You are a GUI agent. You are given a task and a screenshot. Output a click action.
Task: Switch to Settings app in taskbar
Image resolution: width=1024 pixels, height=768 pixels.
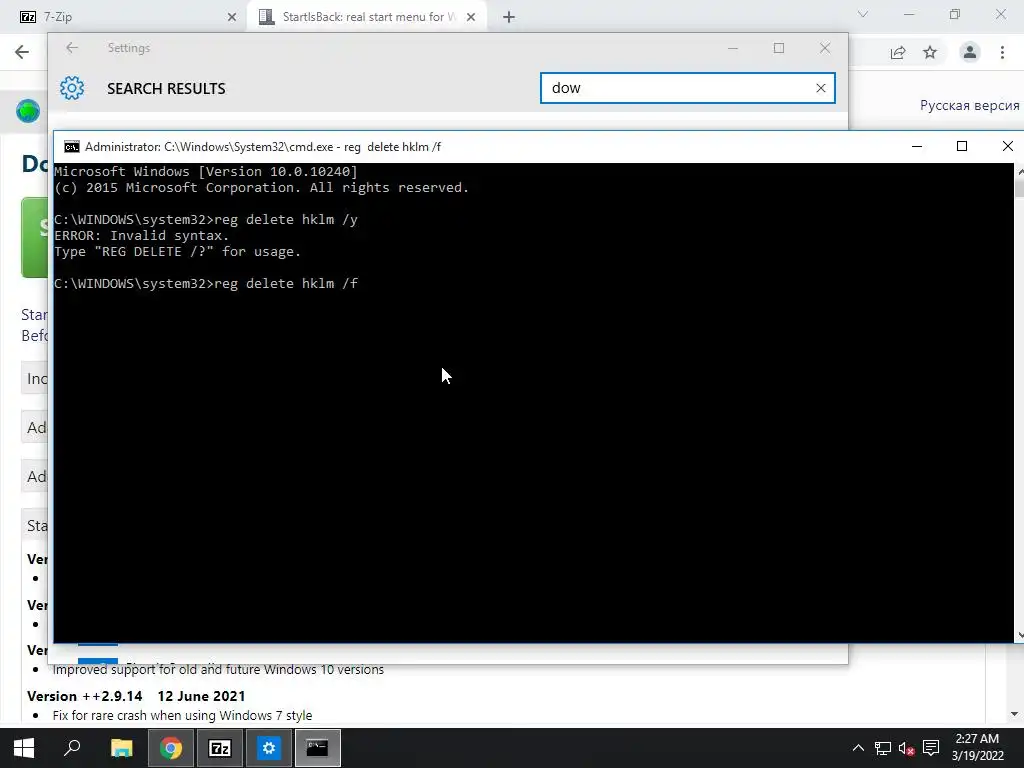coord(268,748)
